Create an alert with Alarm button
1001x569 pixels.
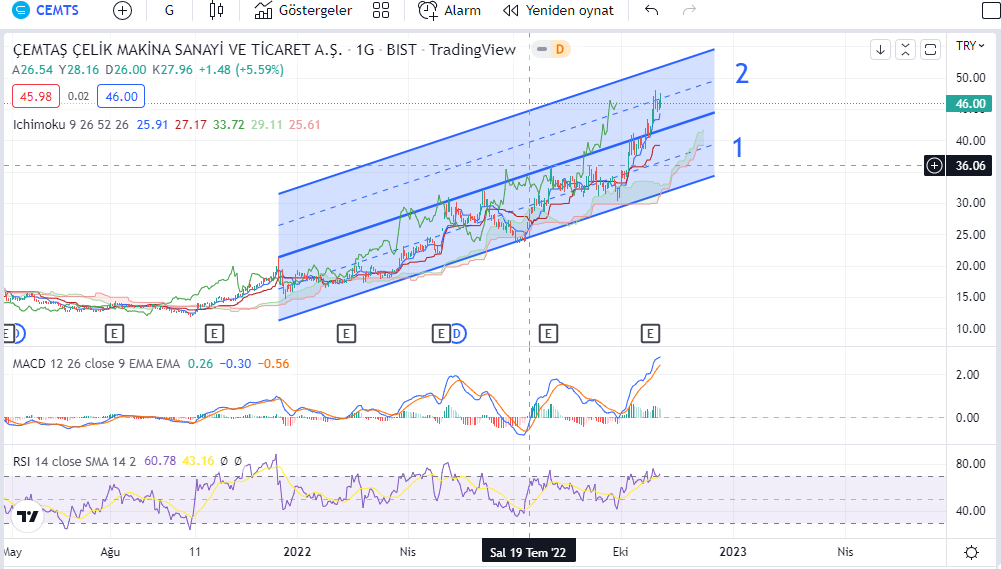coord(449,10)
